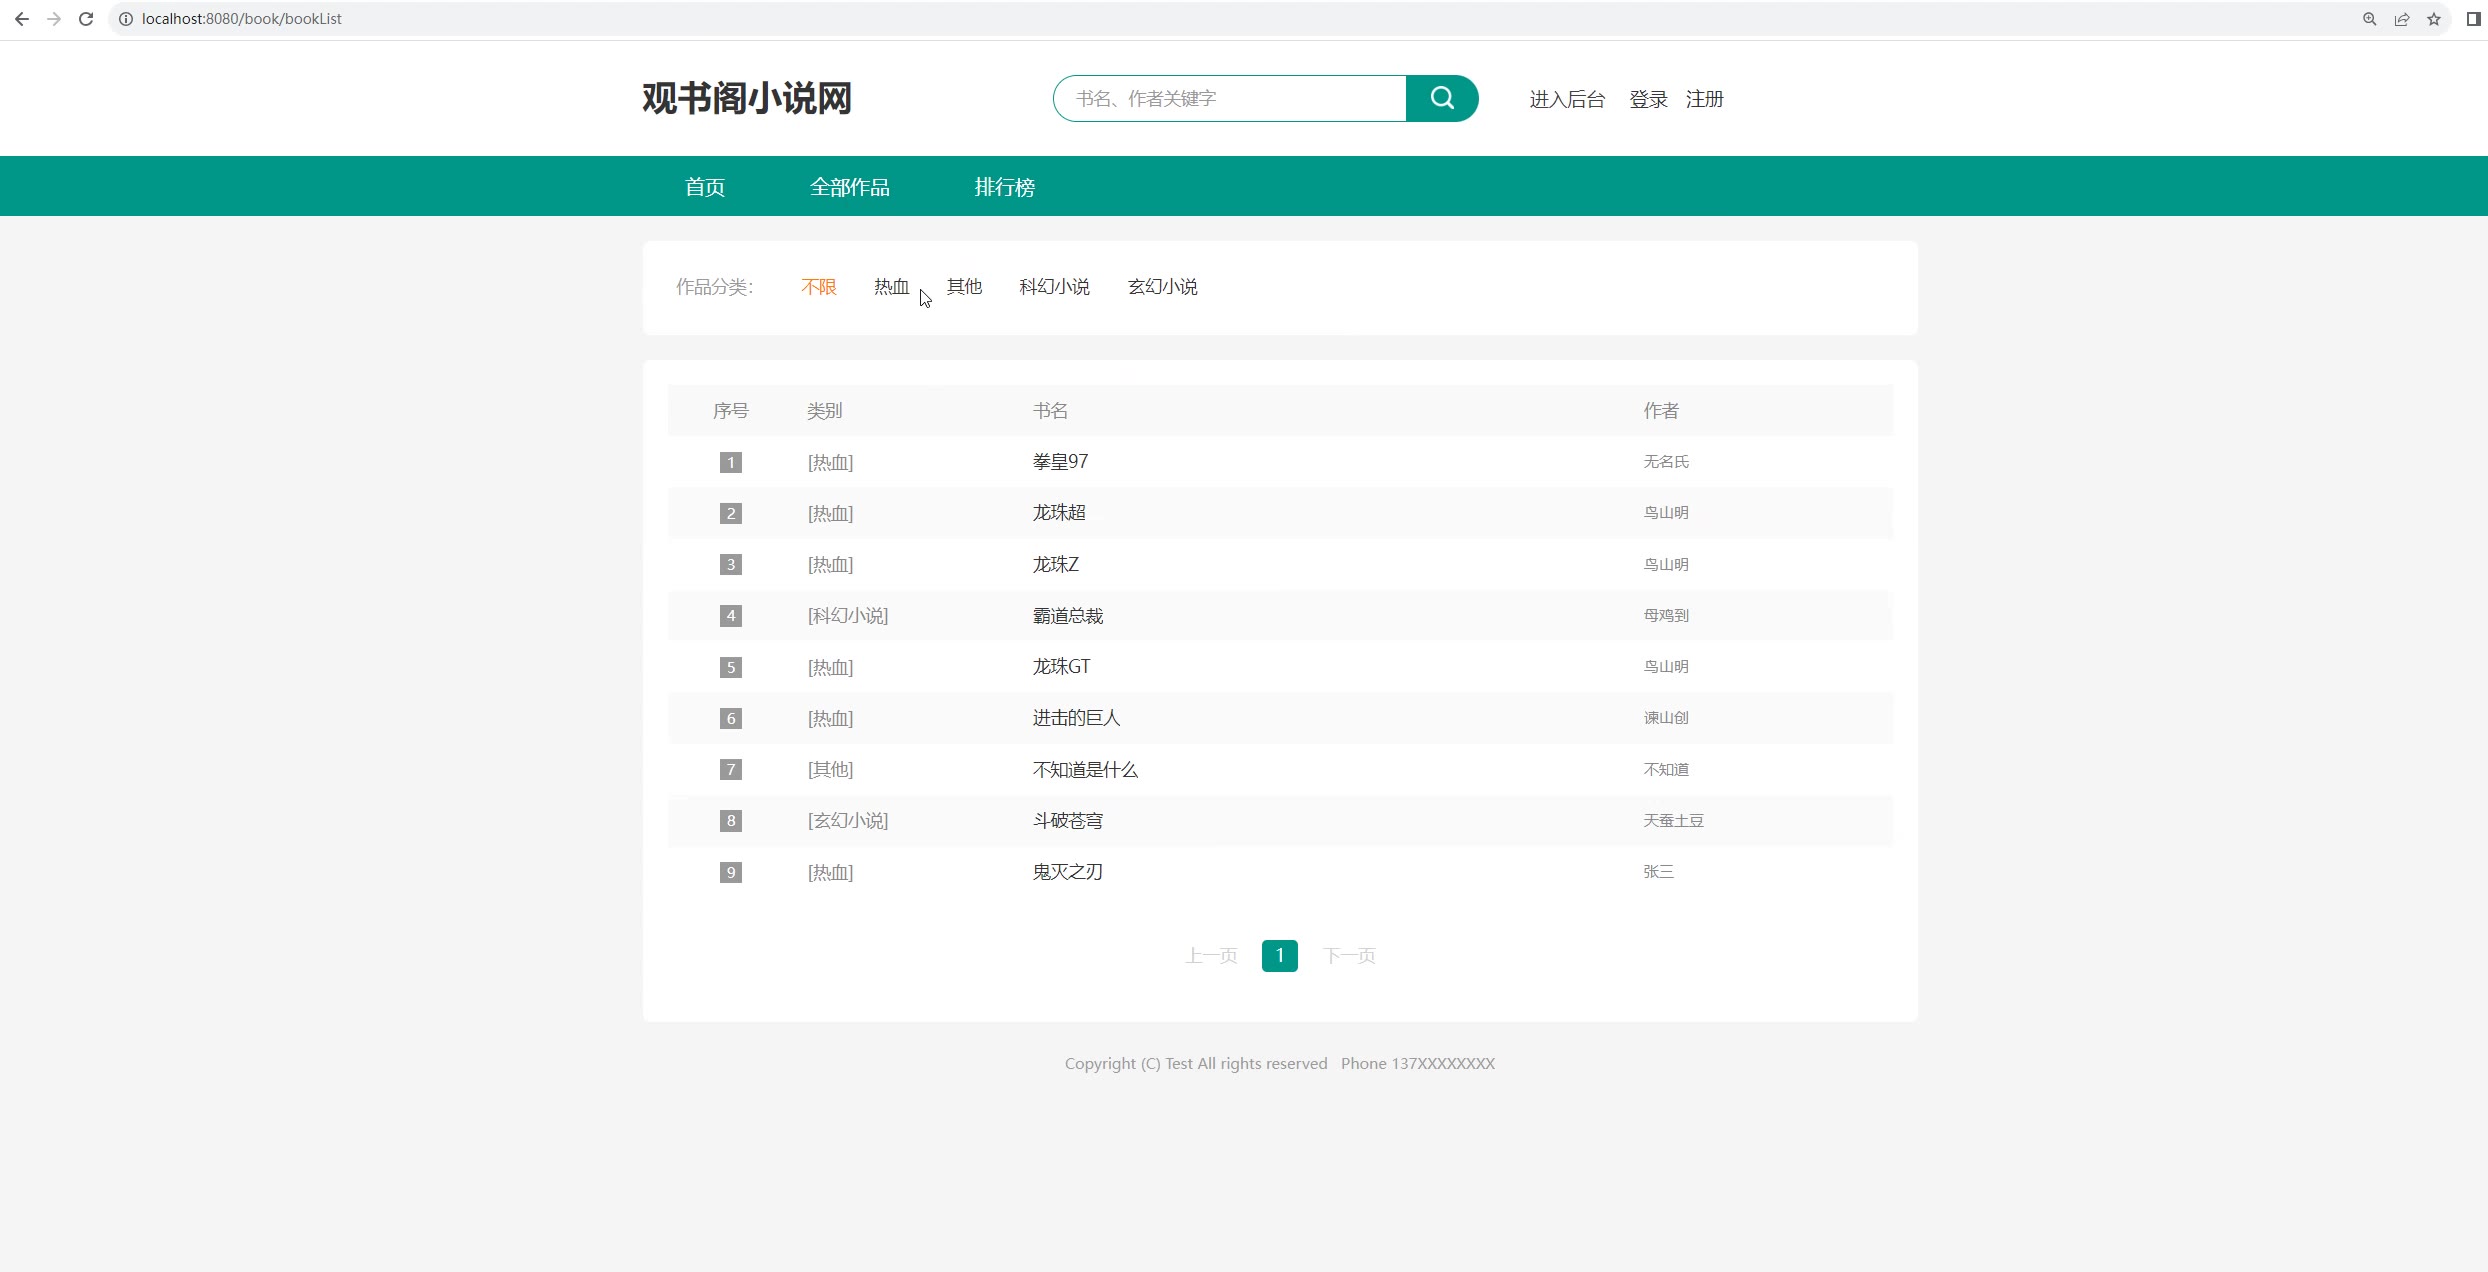Click author 不知道
The height and width of the screenshot is (1272, 2488).
click(1666, 770)
